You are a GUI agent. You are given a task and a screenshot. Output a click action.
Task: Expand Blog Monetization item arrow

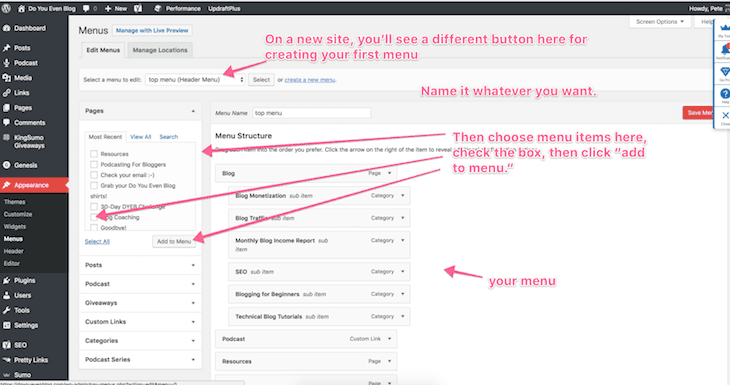pyautogui.click(x=403, y=196)
